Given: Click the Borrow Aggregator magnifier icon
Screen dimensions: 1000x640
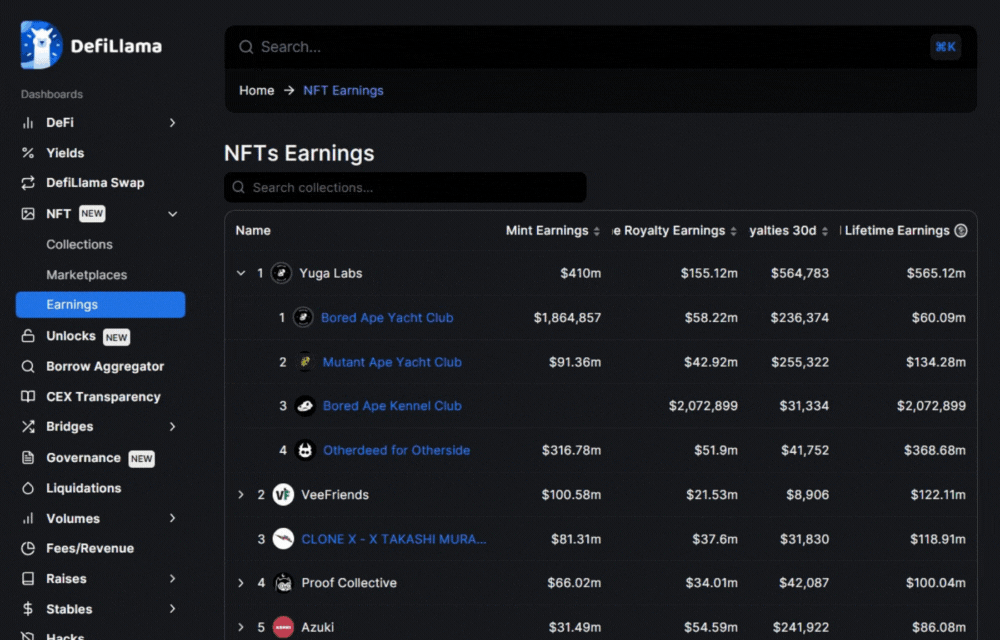Looking at the screenshot, I should coord(28,367).
